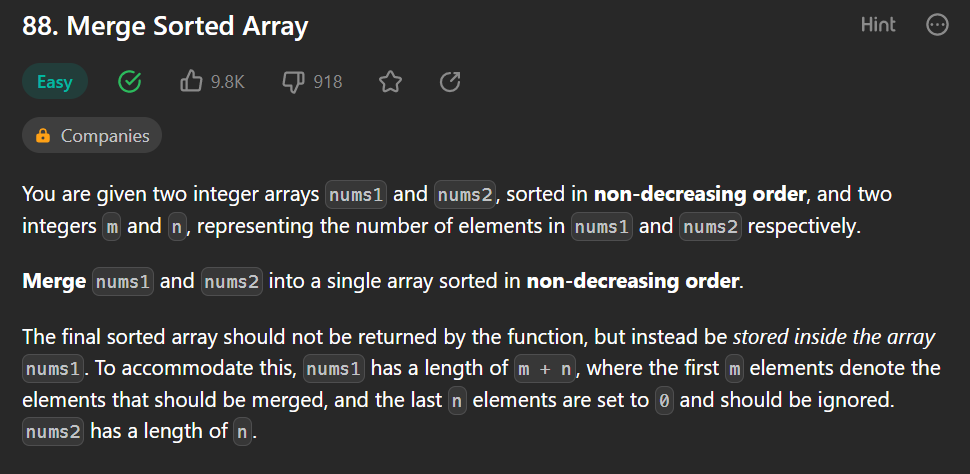Click "has a length of" in last line
Viewport: 970px width, 474px height.
point(159,431)
